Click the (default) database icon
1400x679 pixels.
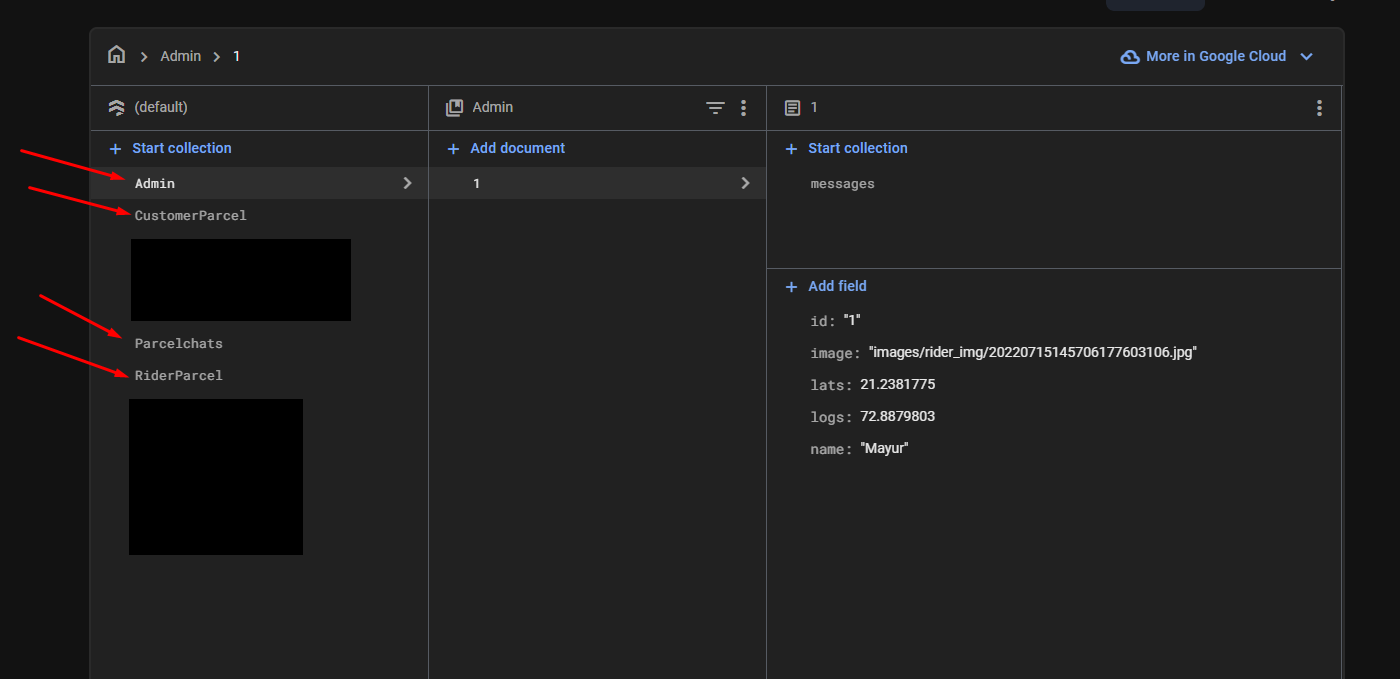pyautogui.click(x=117, y=107)
